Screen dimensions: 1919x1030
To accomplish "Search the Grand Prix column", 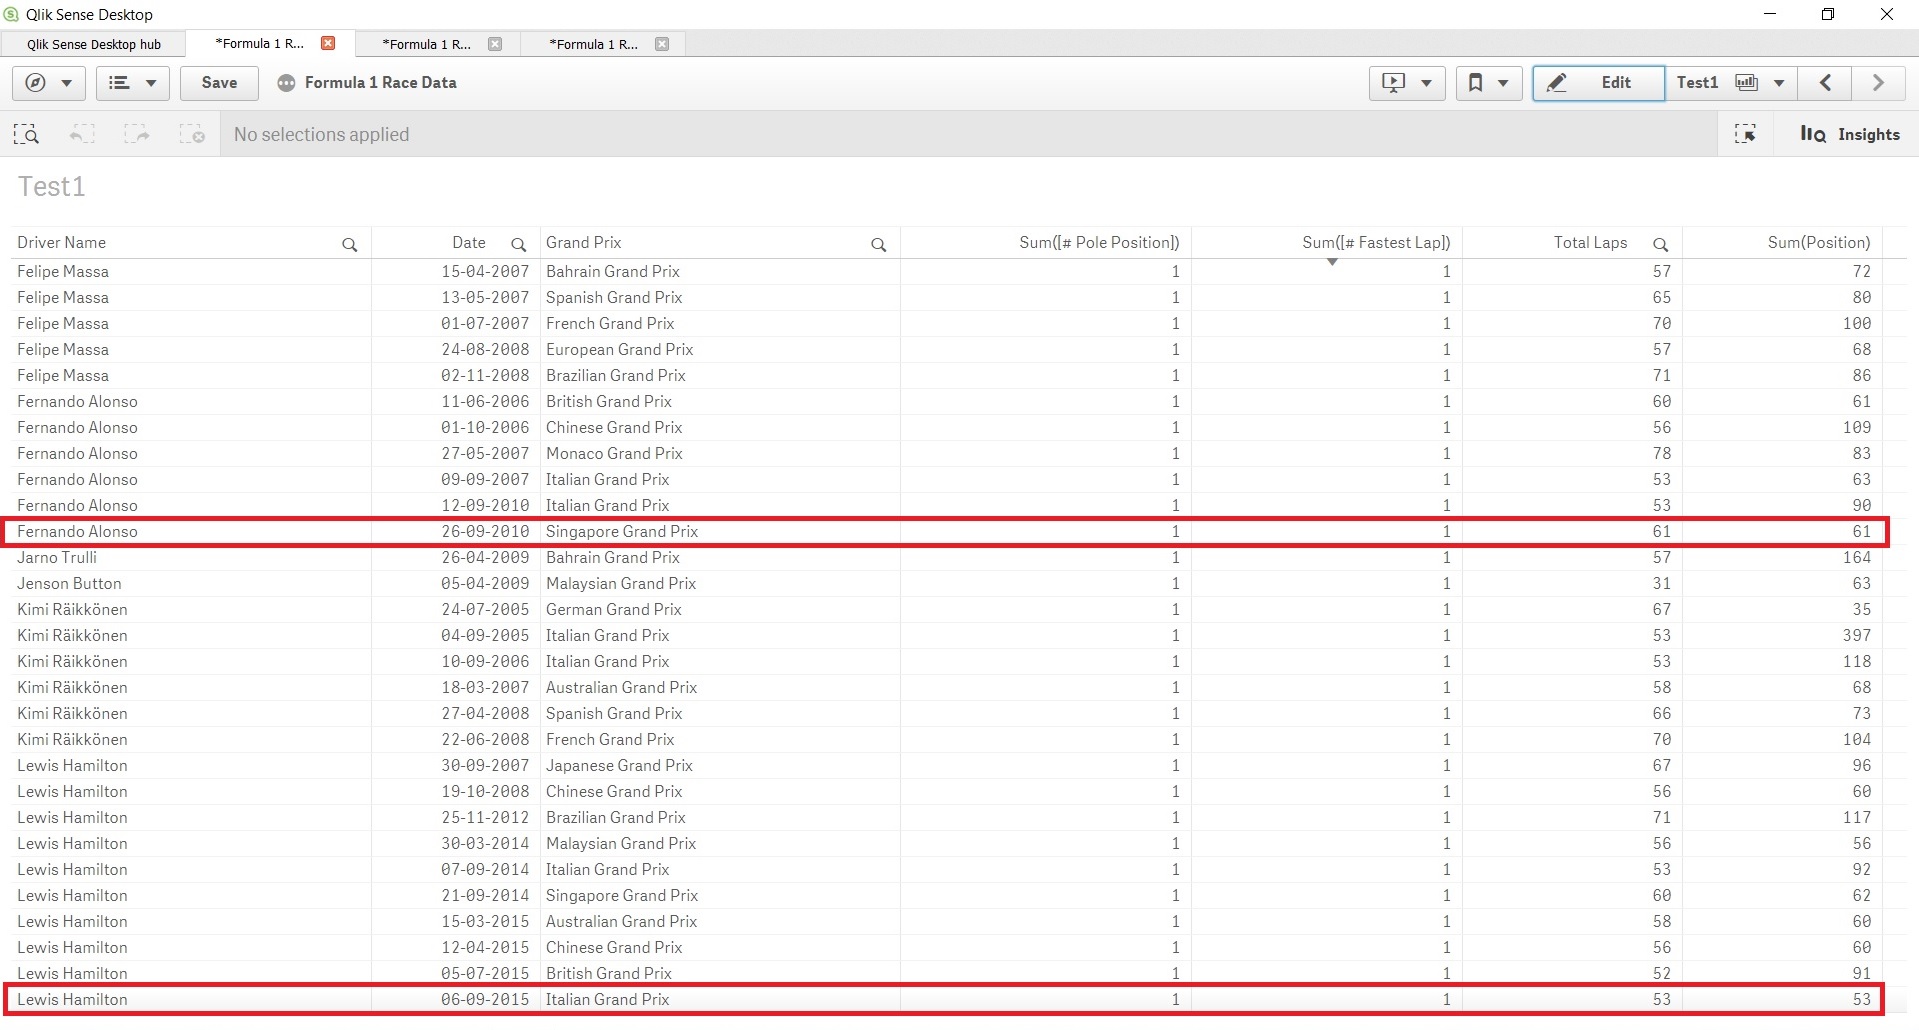I will [x=878, y=244].
